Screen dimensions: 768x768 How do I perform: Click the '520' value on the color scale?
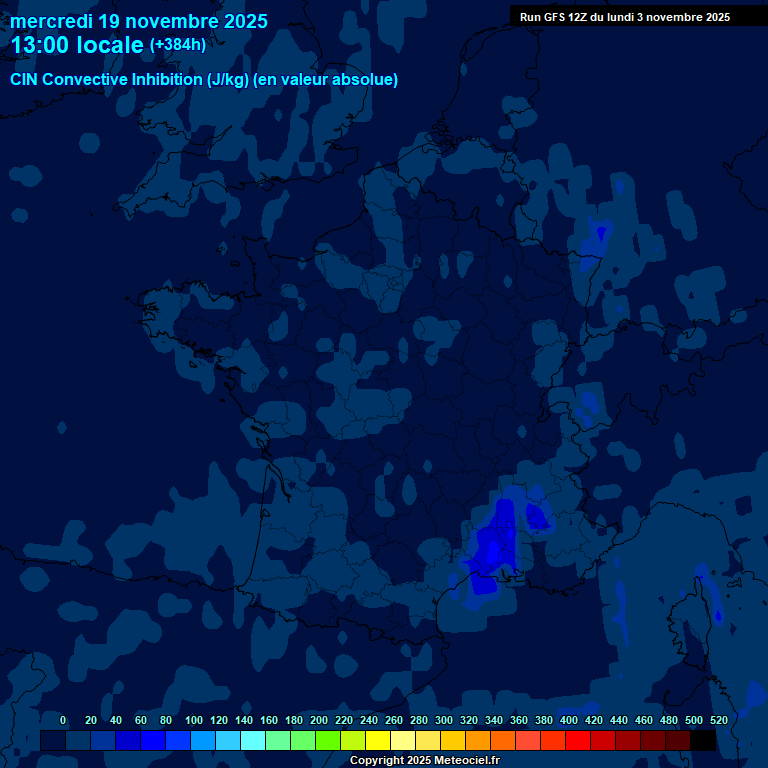(718, 720)
